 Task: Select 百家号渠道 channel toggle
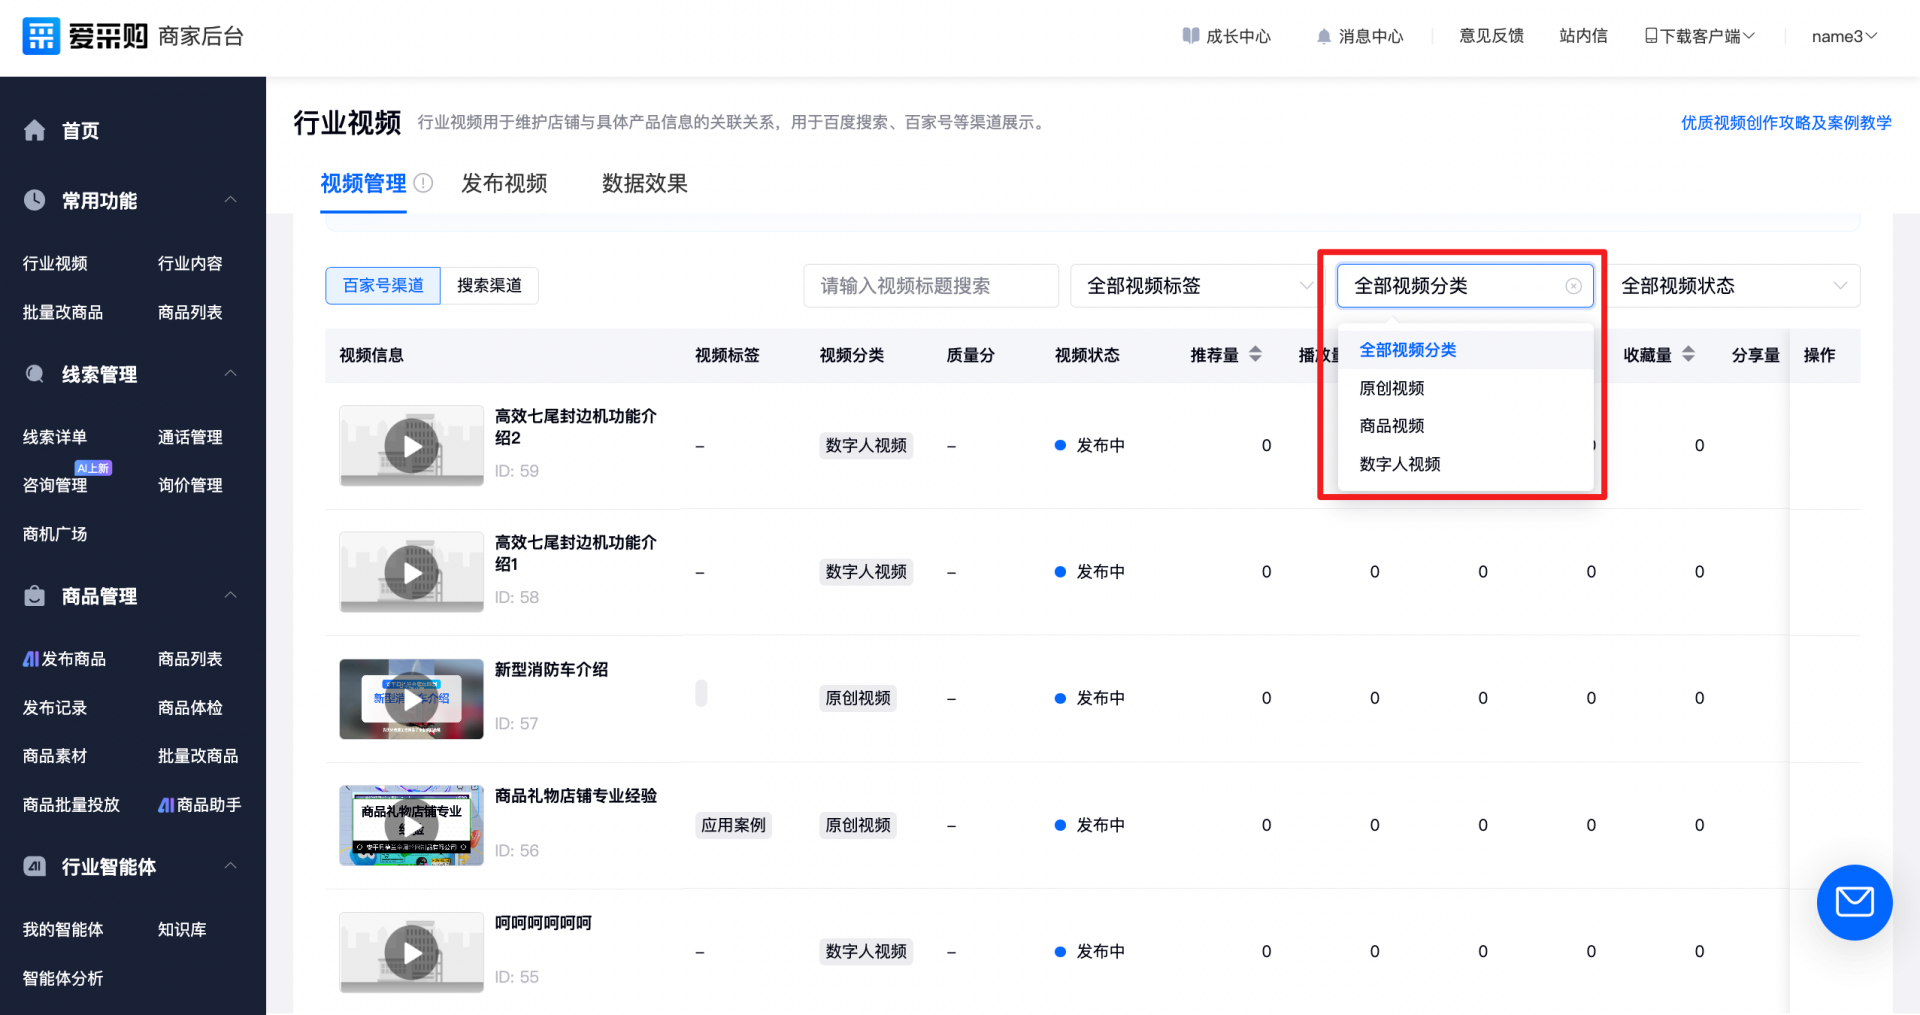click(x=383, y=286)
